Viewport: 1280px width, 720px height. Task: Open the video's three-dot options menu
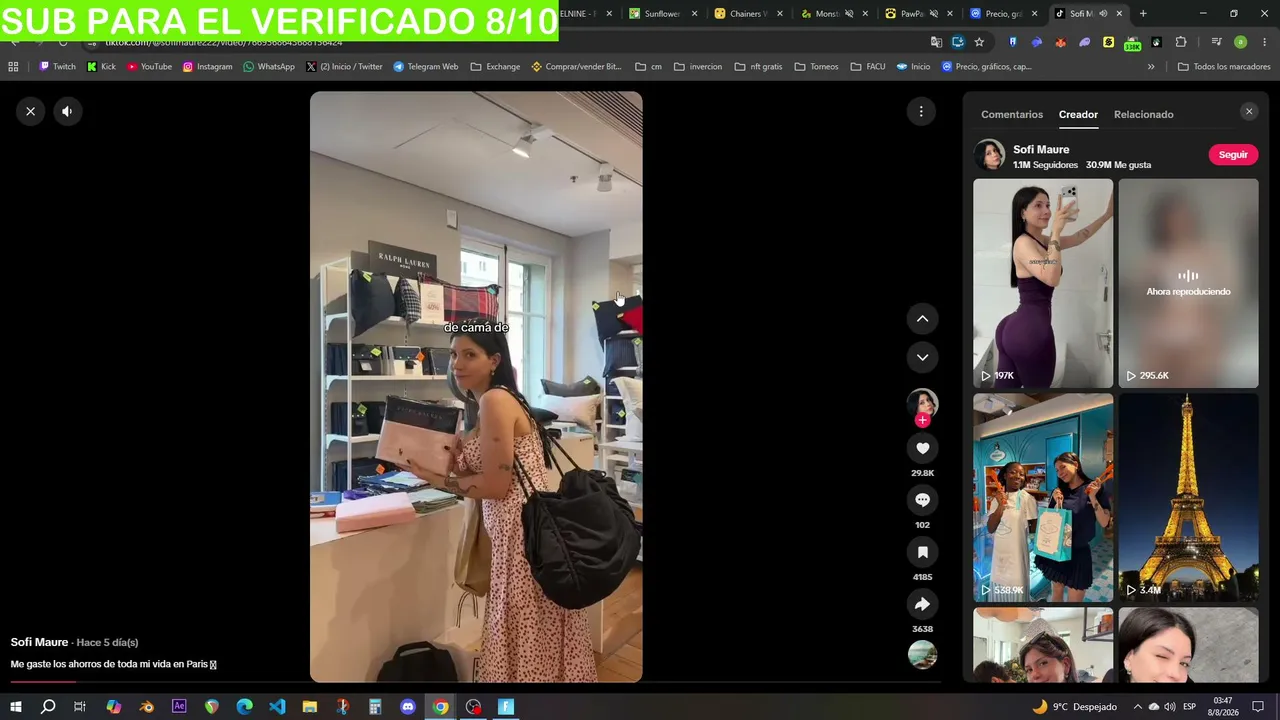tap(921, 111)
